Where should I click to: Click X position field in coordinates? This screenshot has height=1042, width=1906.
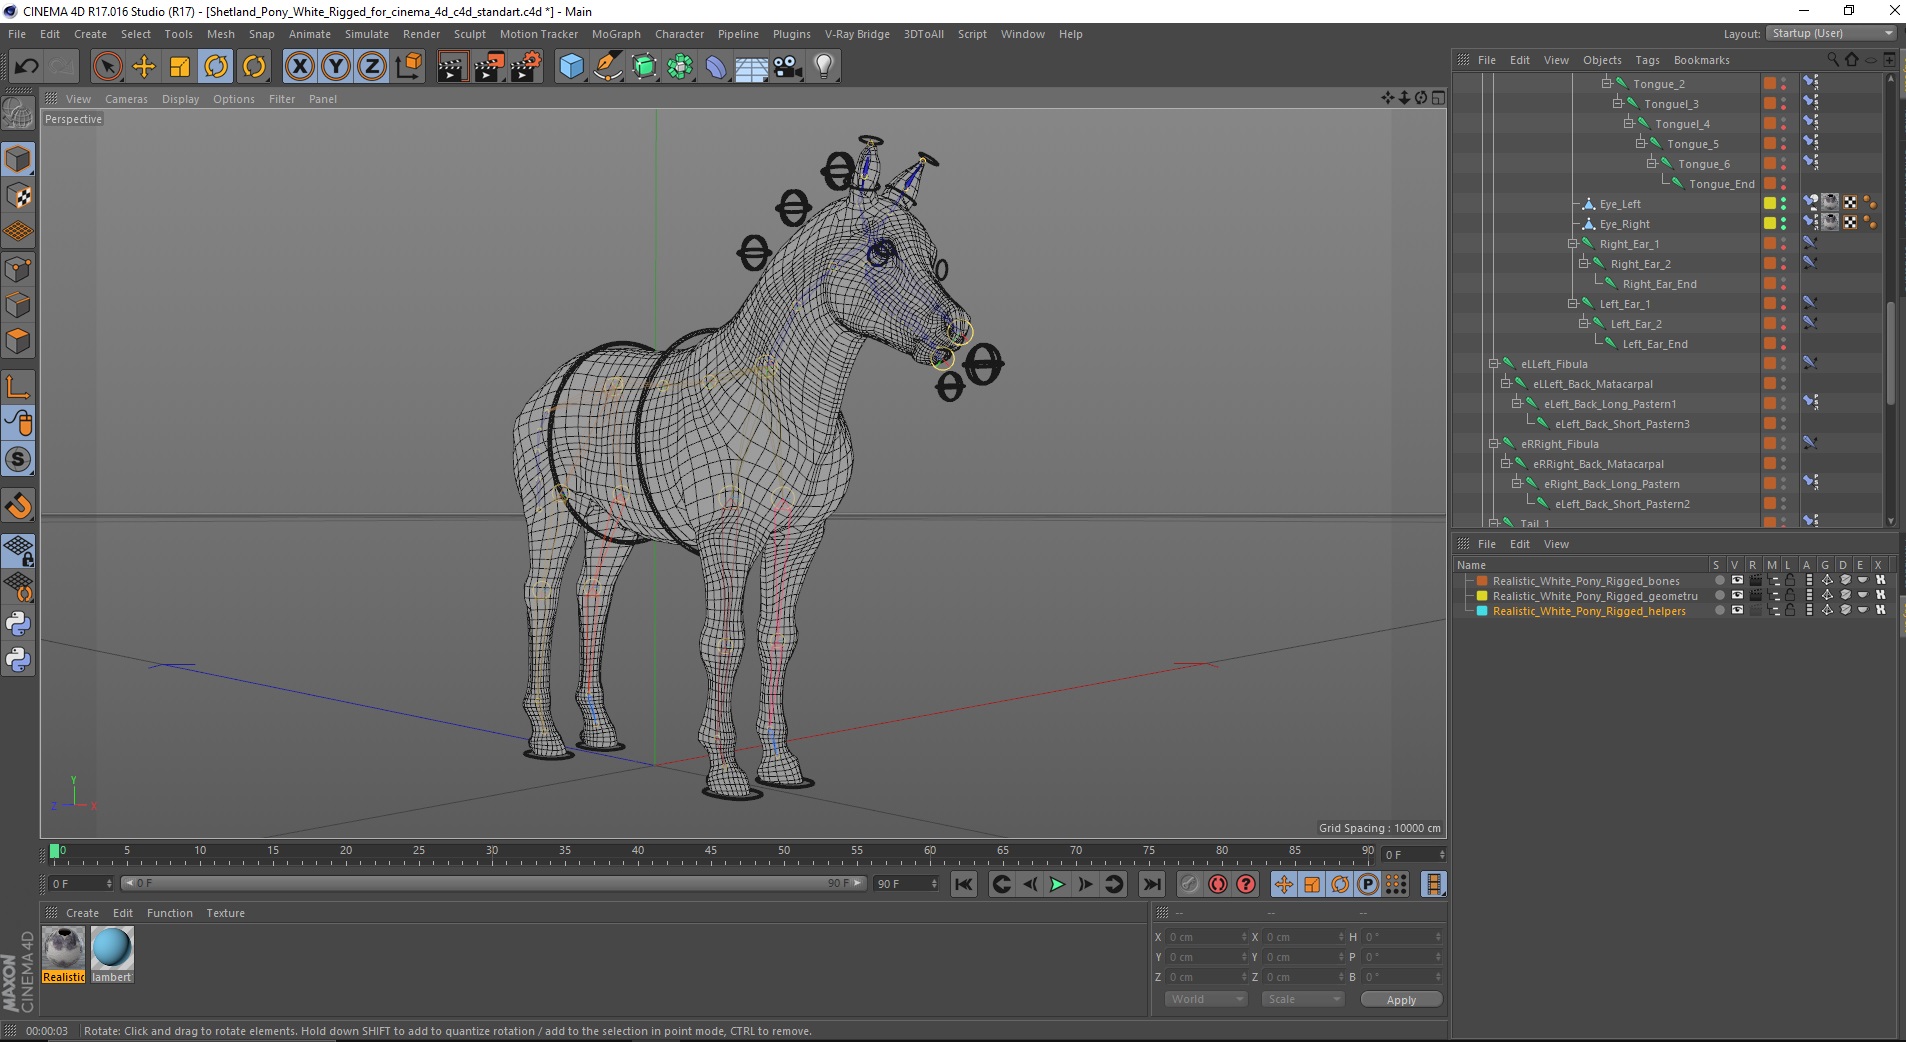click(1204, 937)
